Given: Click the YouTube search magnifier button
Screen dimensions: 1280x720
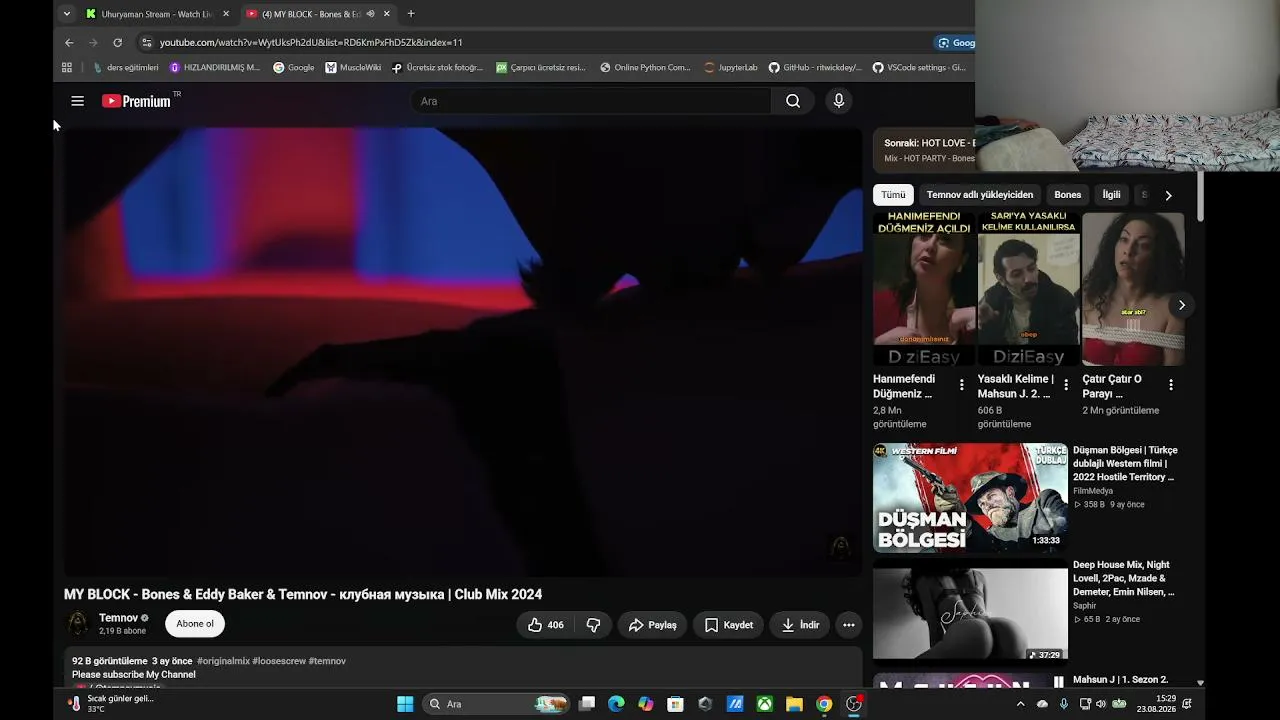Looking at the screenshot, I should click(793, 101).
